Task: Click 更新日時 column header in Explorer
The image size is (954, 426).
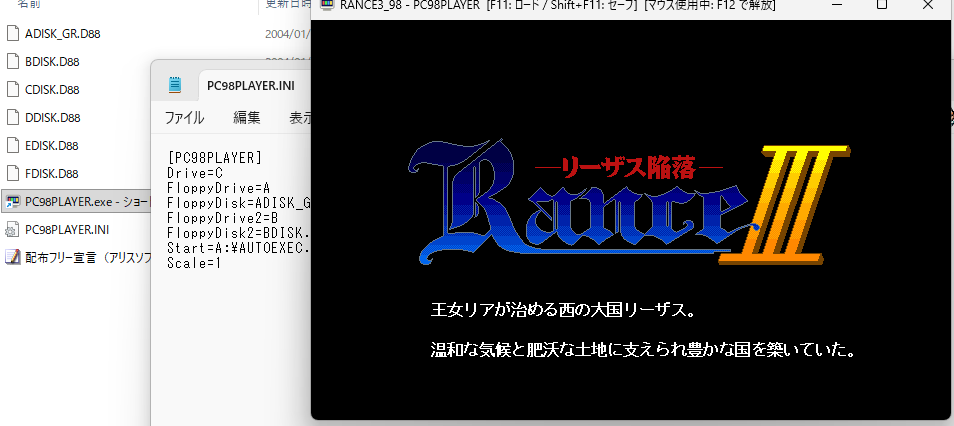Action: (x=288, y=4)
